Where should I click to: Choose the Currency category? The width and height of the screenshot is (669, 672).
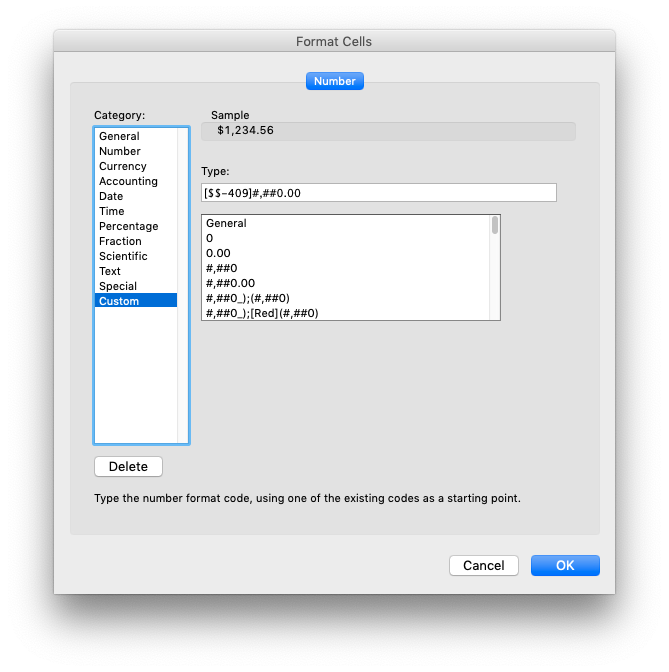tap(135, 166)
